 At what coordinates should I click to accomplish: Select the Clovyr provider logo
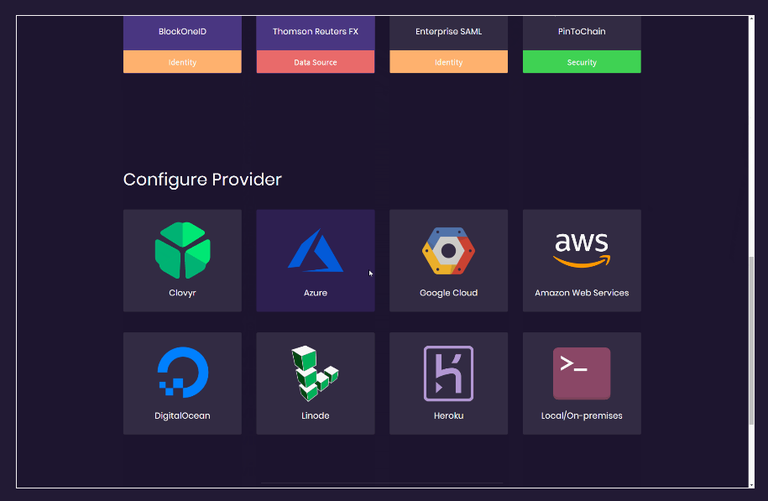pyautogui.click(x=182, y=250)
